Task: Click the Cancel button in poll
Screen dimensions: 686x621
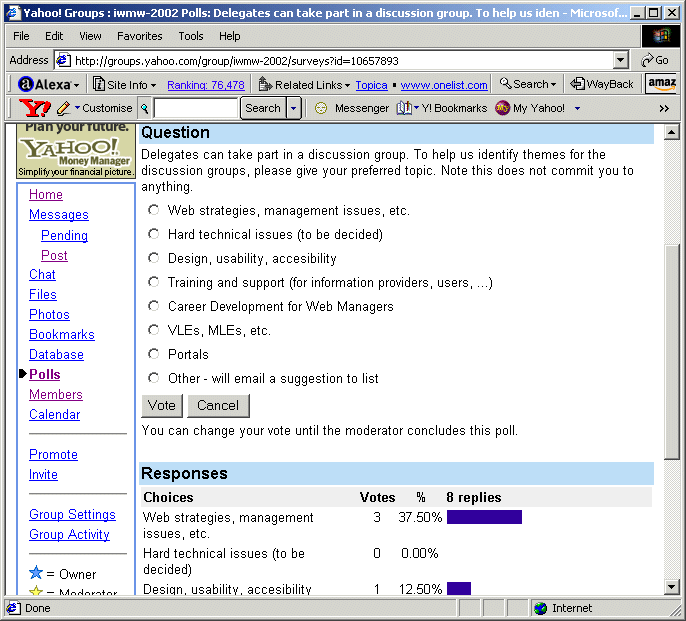Action: click(218, 405)
